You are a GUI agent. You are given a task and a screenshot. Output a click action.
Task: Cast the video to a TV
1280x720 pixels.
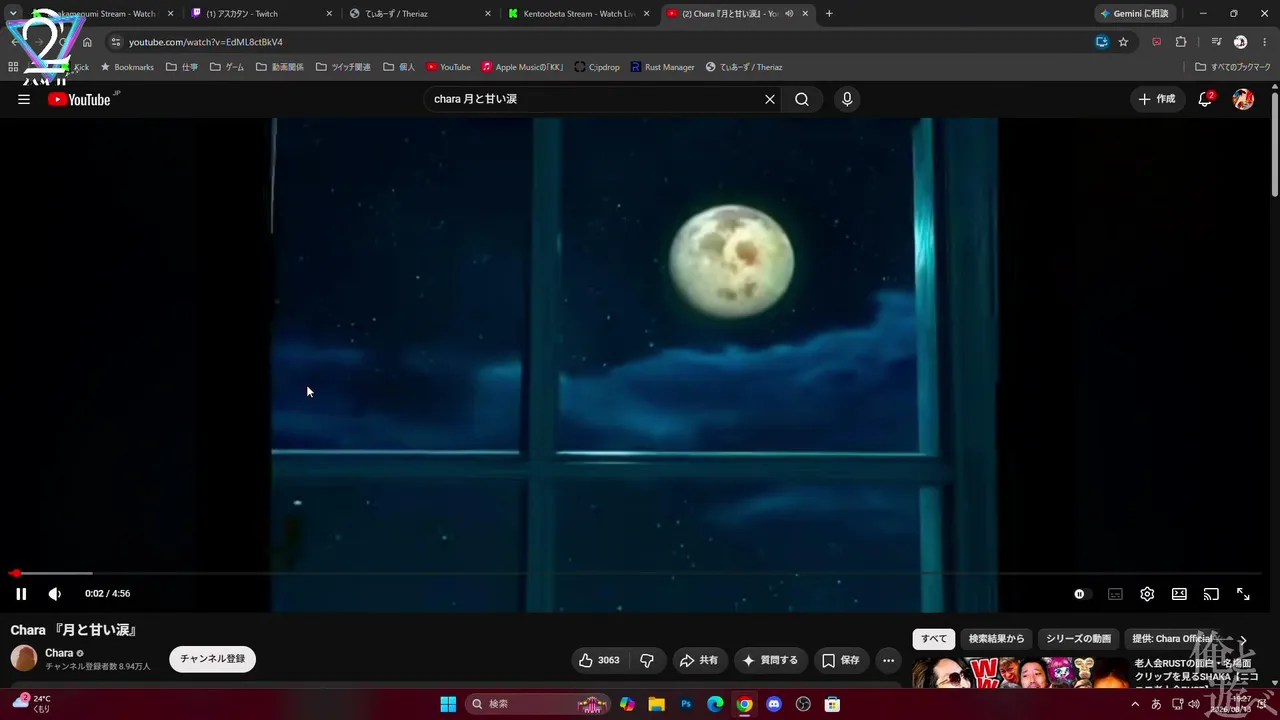coord(1211,594)
